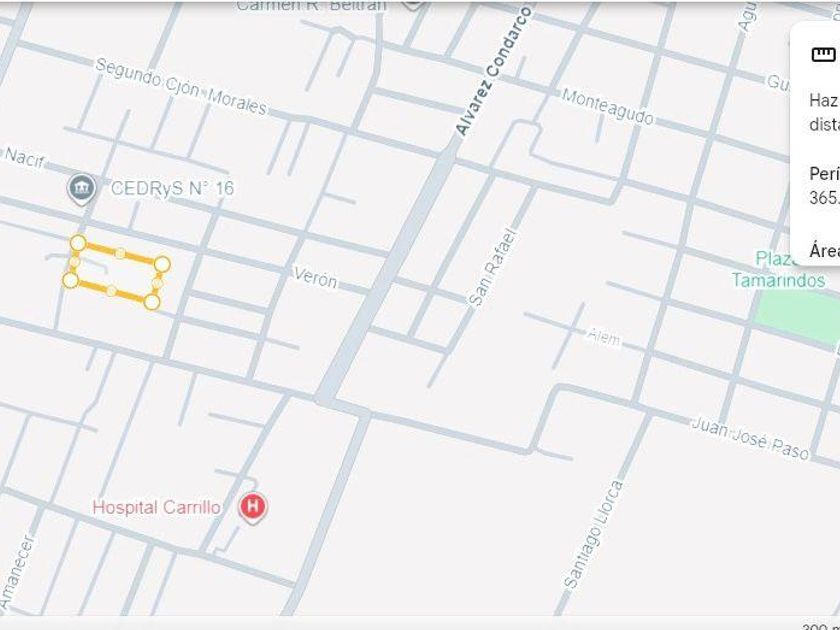This screenshot has width=840, height=630.
Task: Select the bottom-left vertex of the yellow polygon
Action: 71,280
